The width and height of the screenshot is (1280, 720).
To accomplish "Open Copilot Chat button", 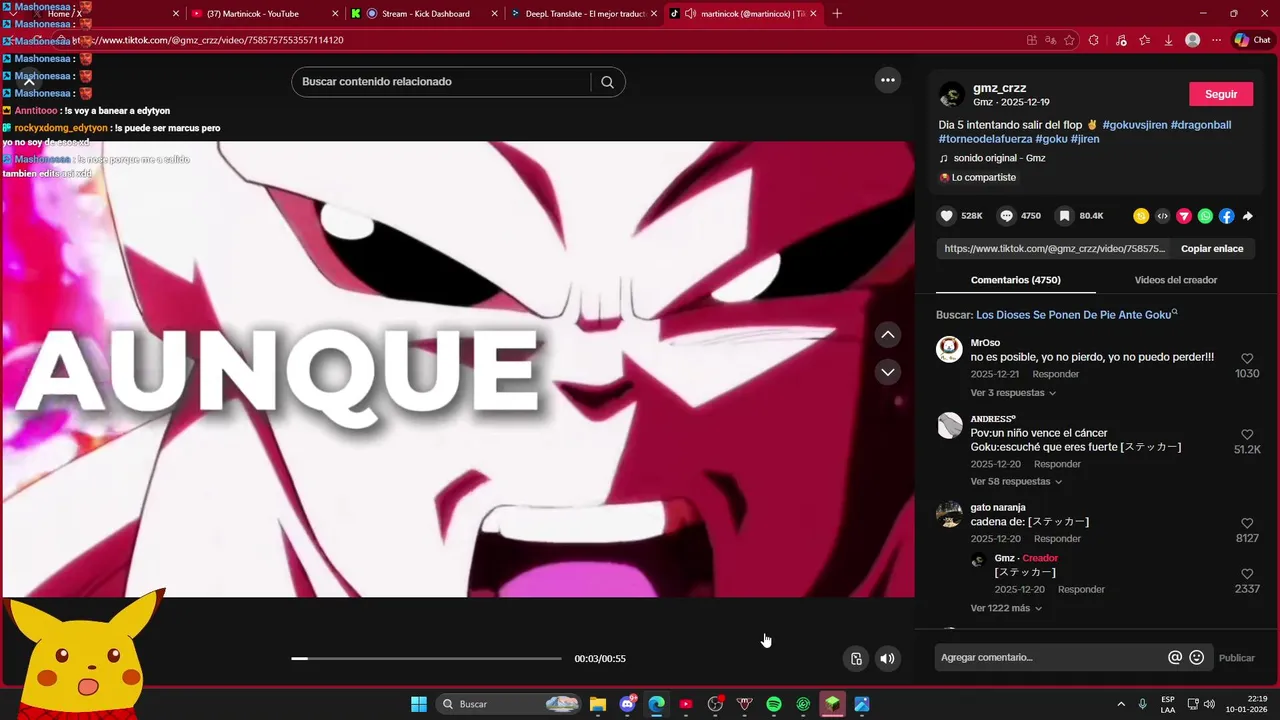I will (x=1253, y=40).
